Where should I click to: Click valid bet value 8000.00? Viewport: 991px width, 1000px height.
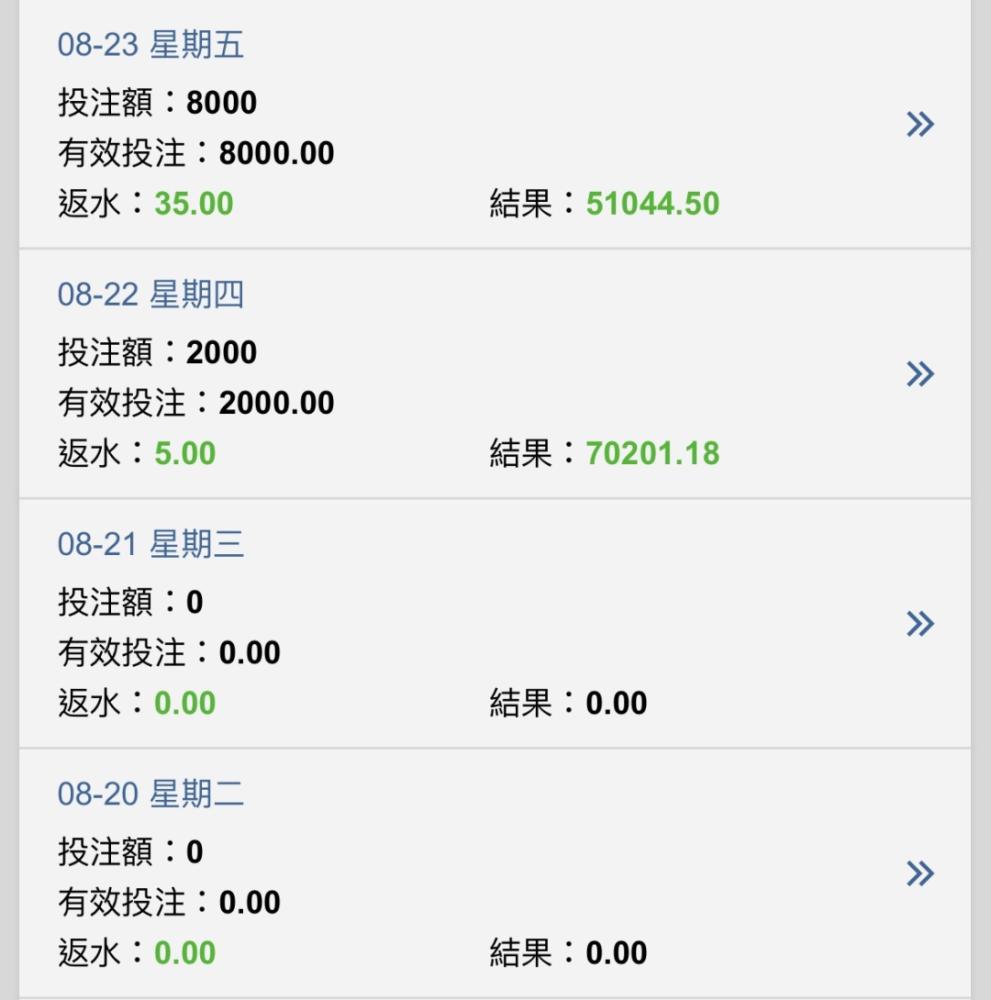coord(276,154)
